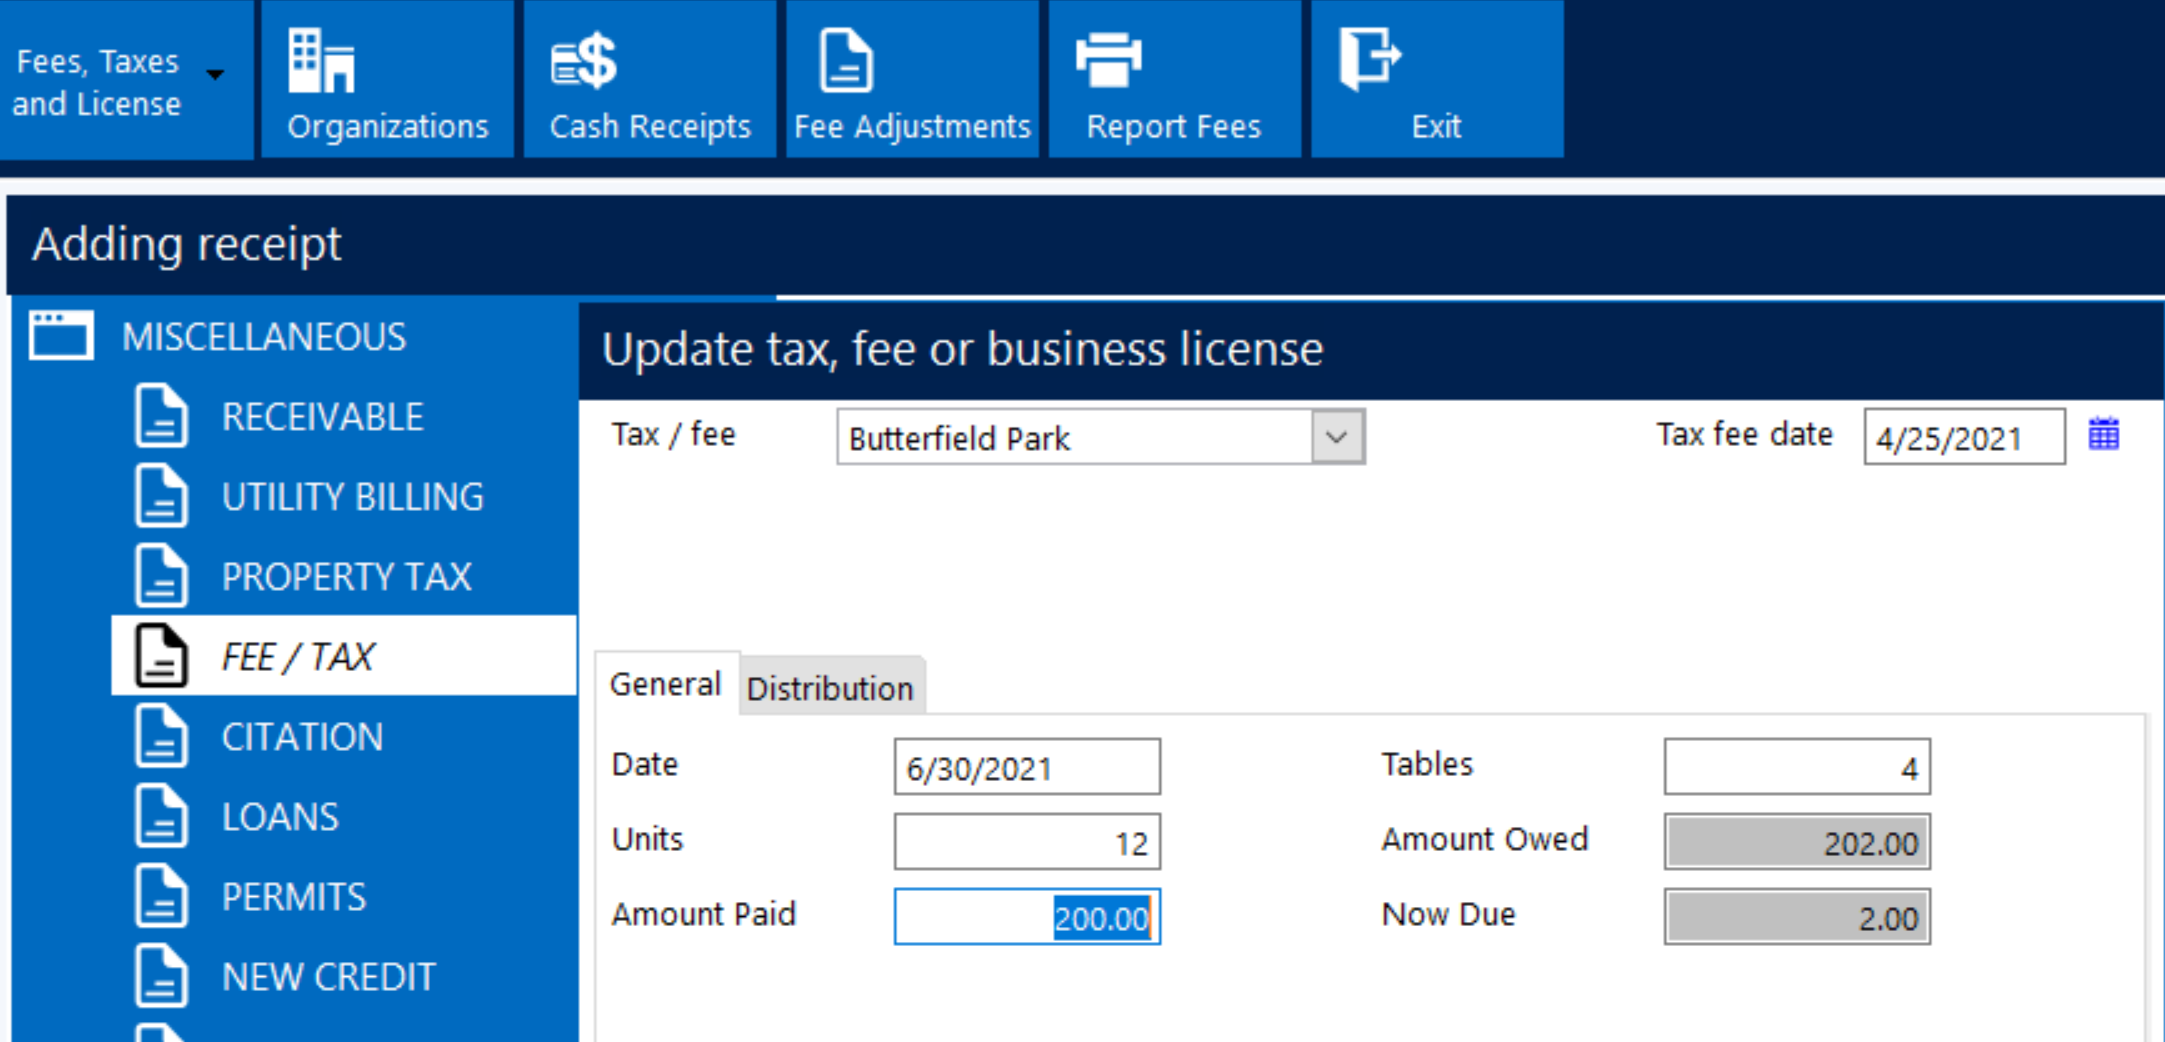Open the Tax / fee dropdown arrow

point(1337,437)
